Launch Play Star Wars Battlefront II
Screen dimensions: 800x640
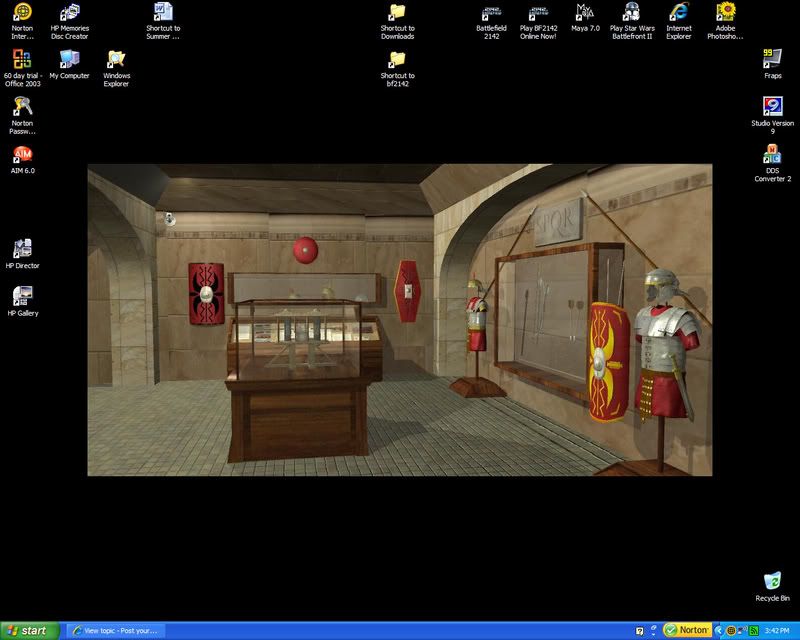632,20
